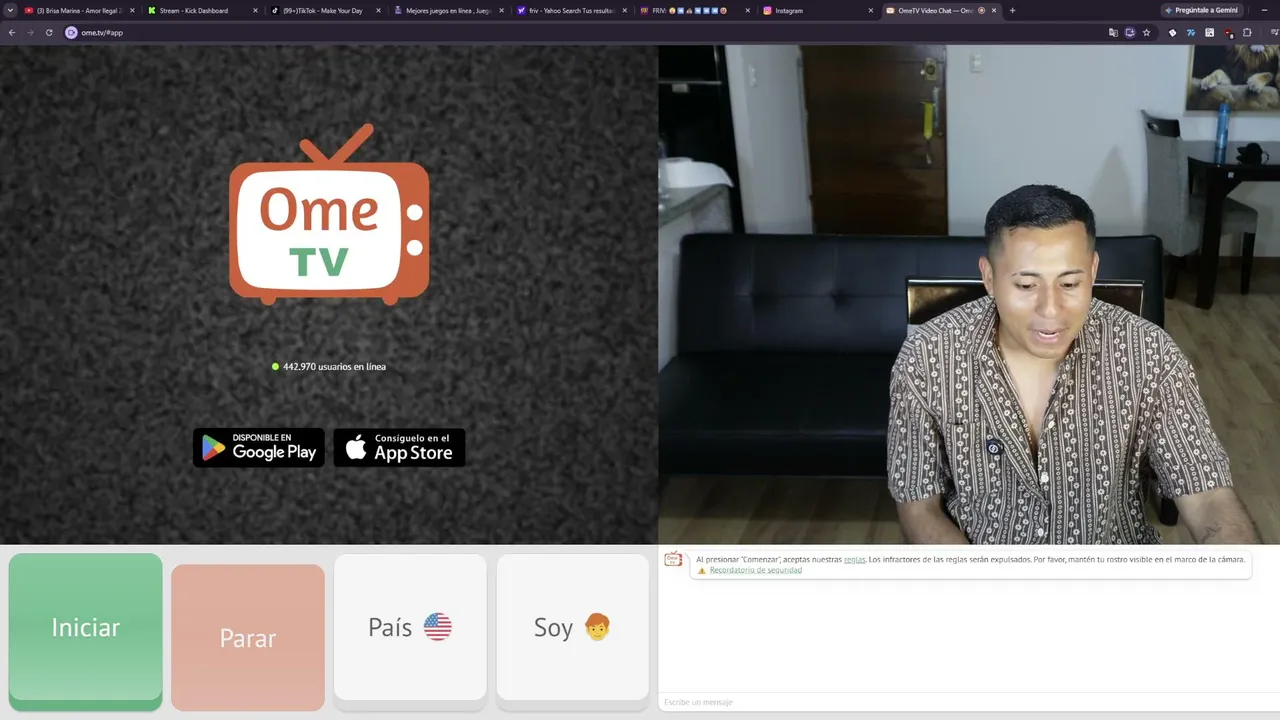The image size is (1280, 720).
Task: Close the TikTok tab
Action: pos(379,10)
